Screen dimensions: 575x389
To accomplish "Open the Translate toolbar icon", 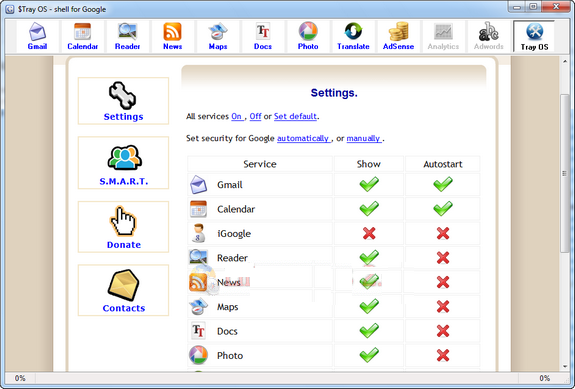I will (x=353, y=36).
